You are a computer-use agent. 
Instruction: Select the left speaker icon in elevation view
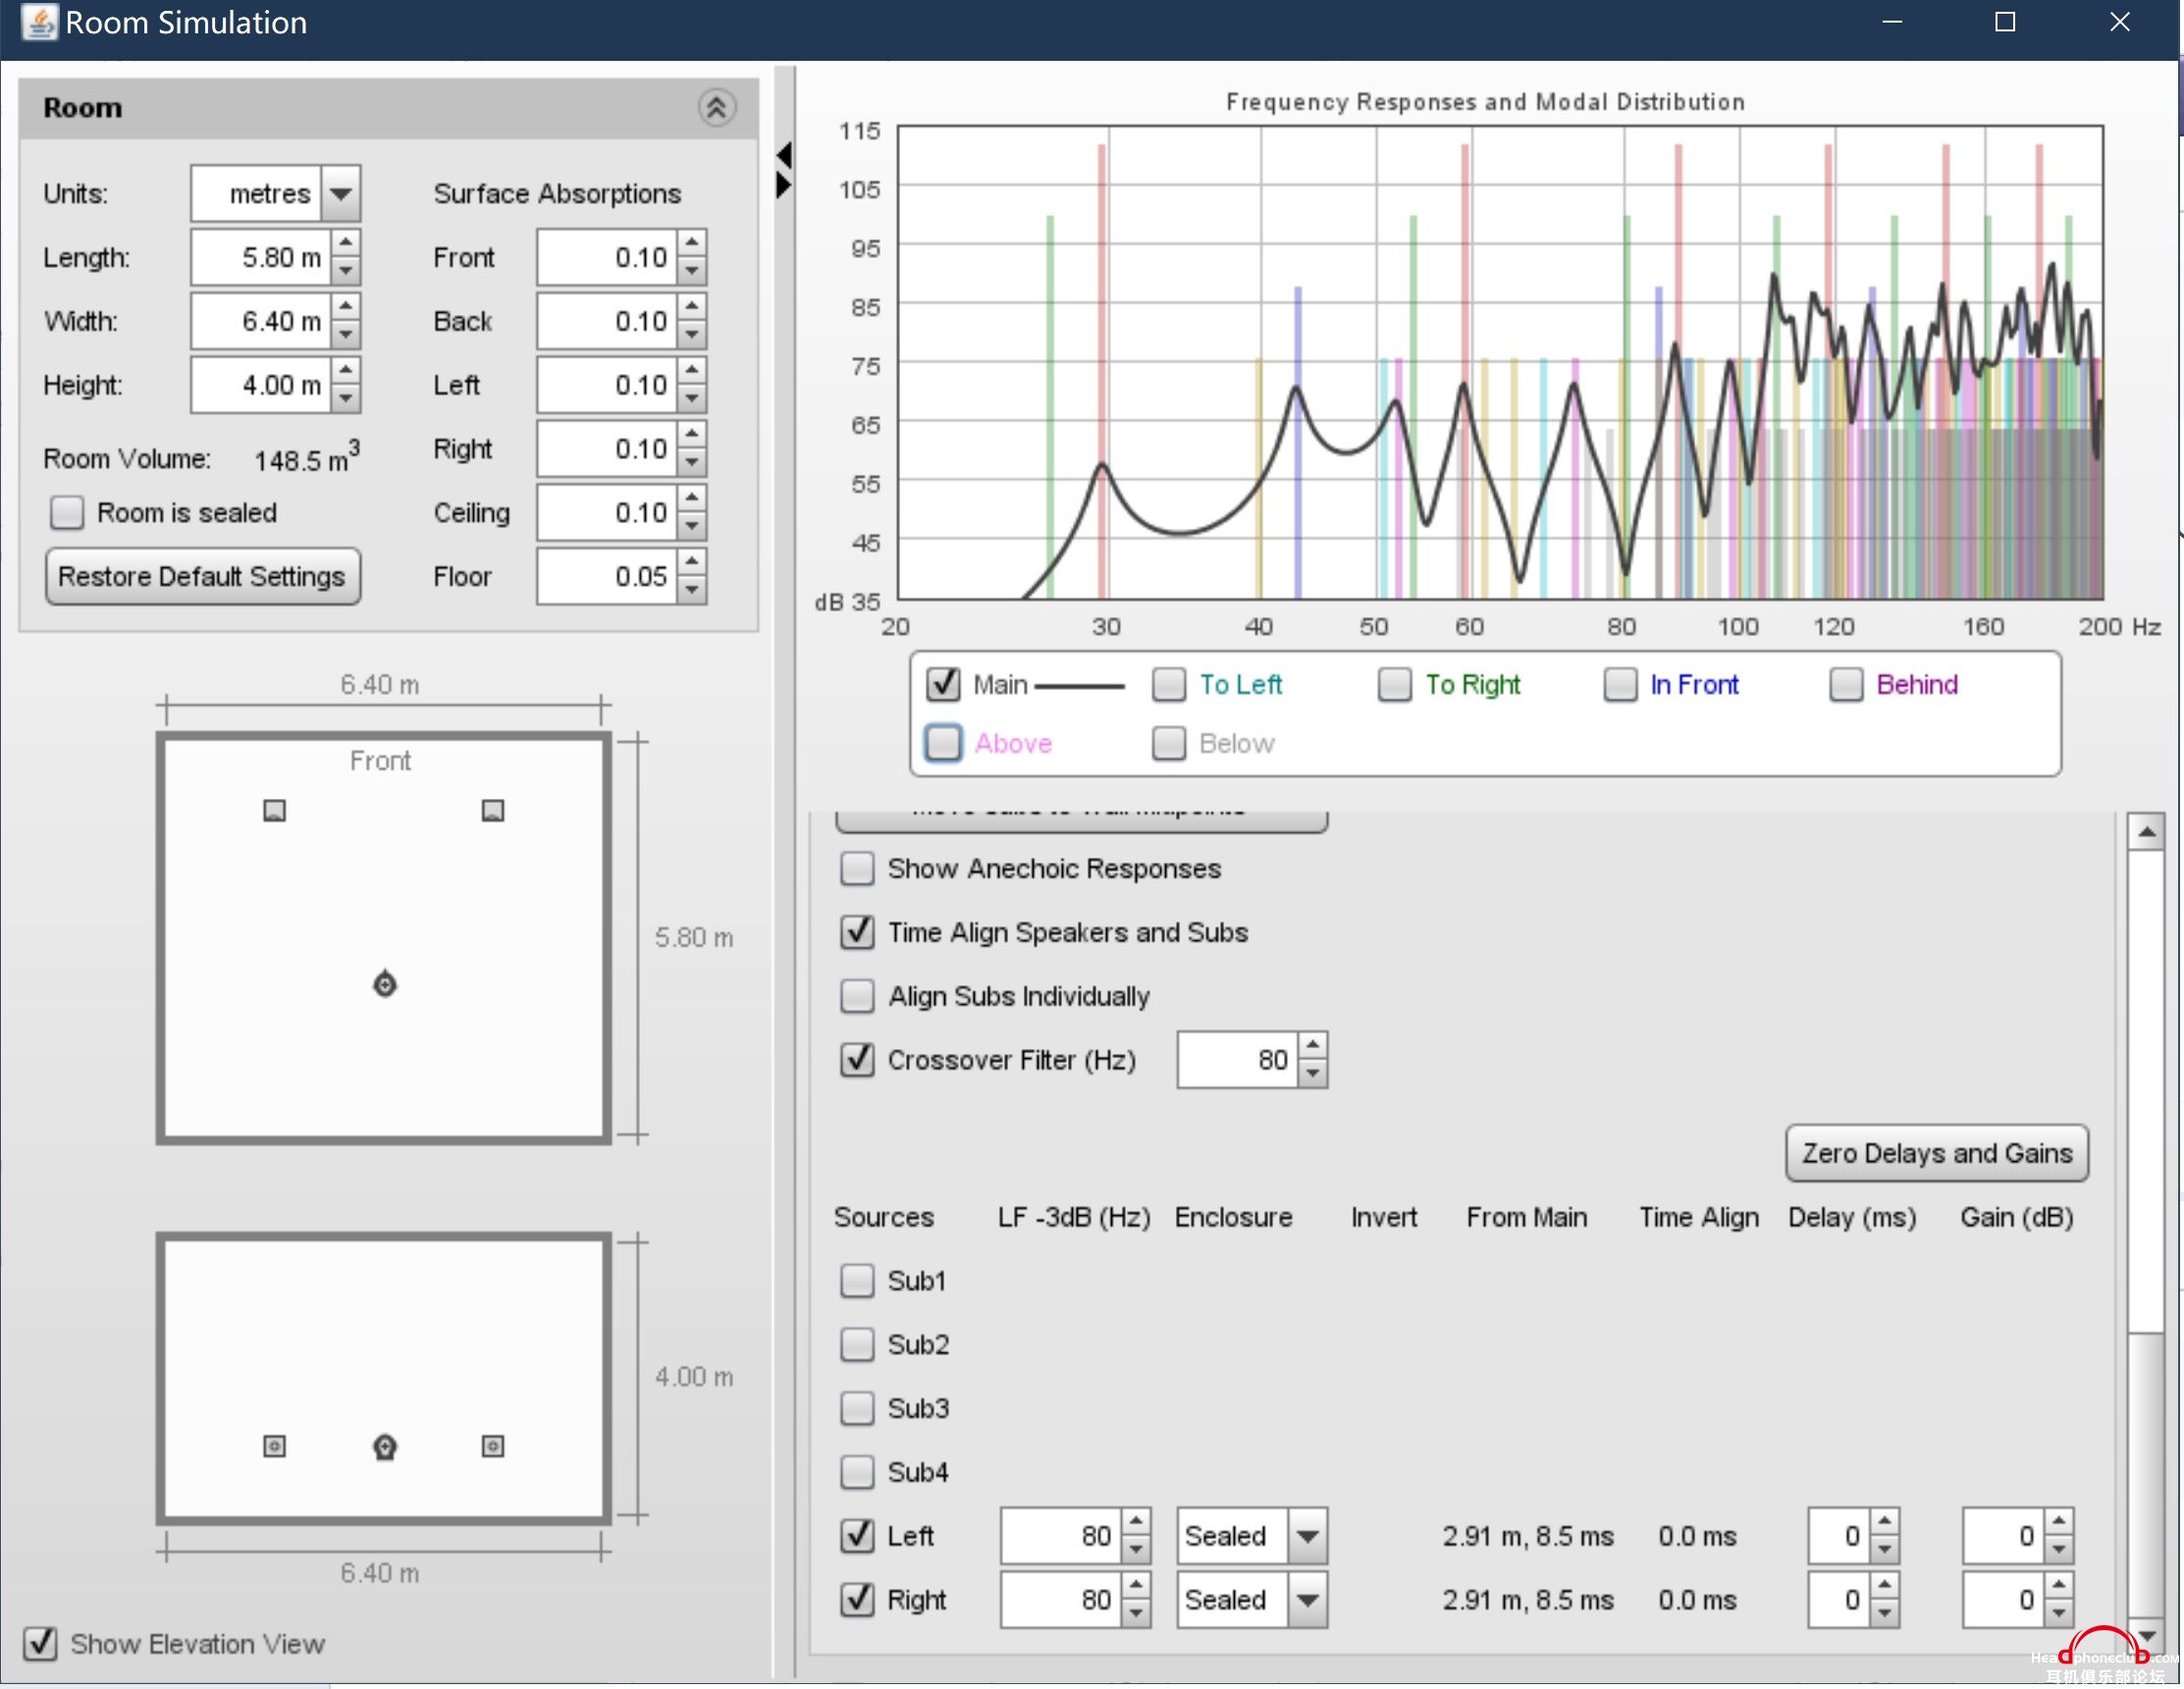click(274, 1447)
